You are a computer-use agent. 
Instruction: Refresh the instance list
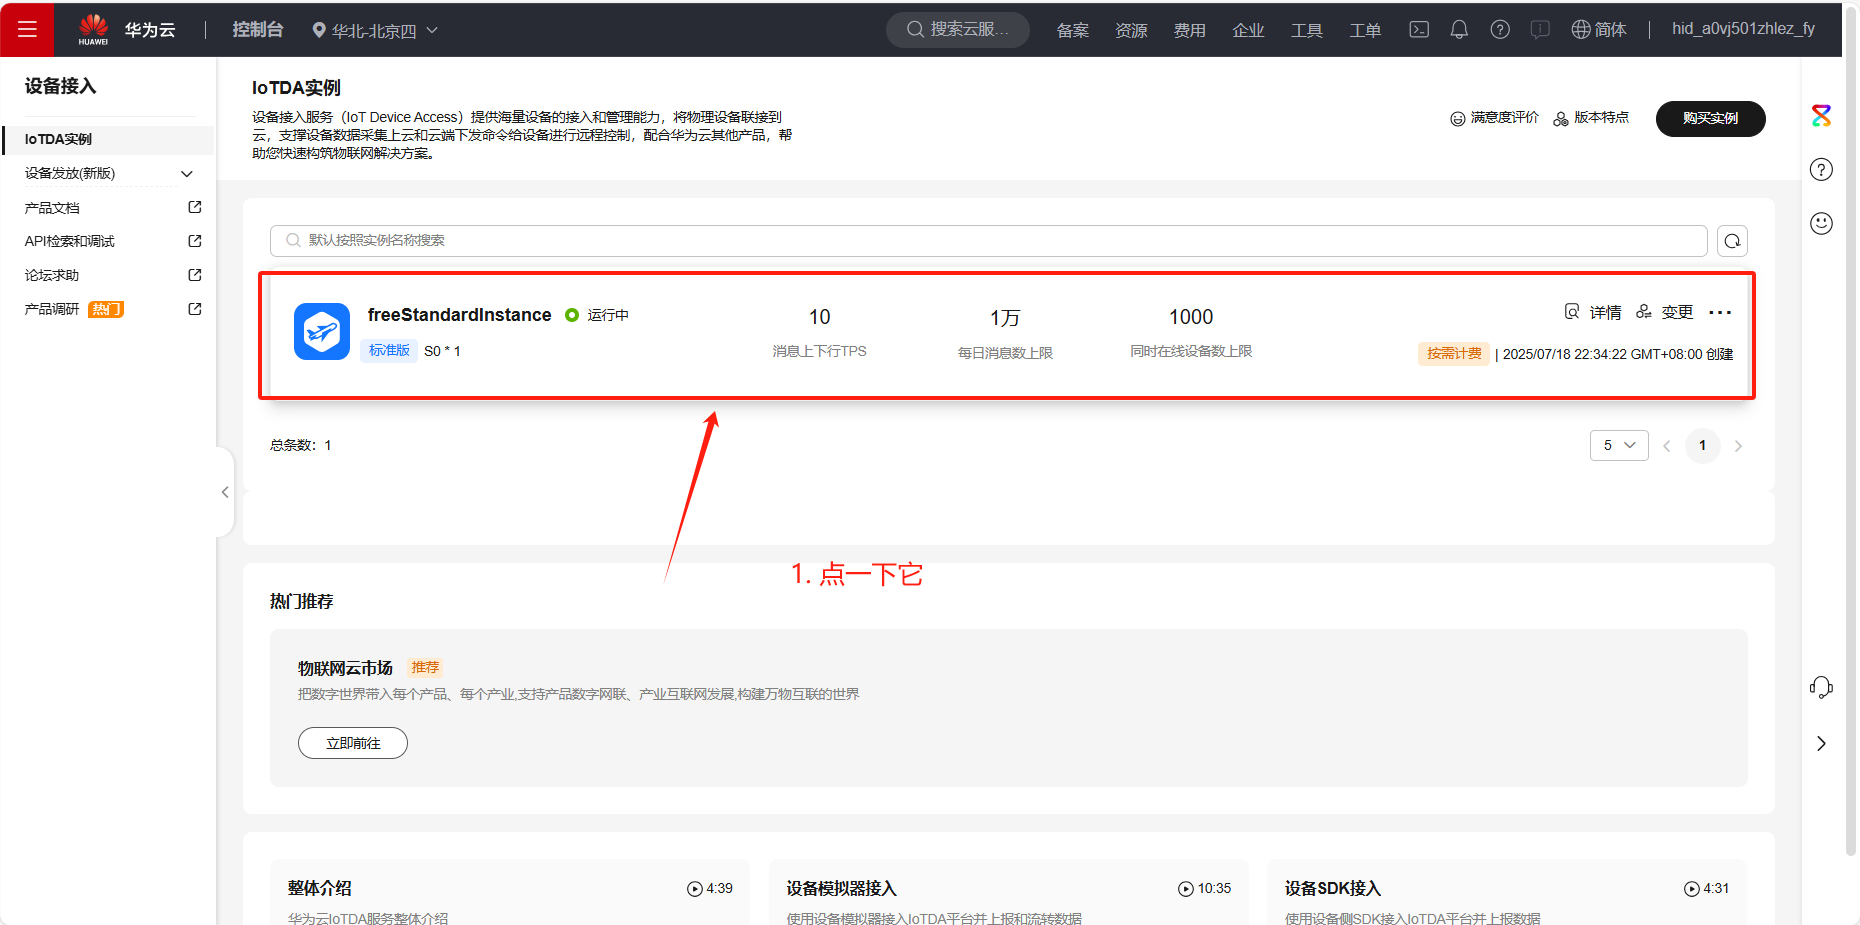[1732, 241]
